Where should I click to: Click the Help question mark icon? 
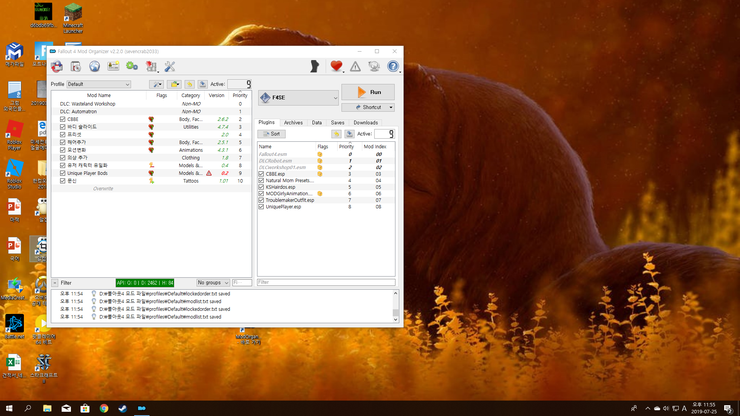393,66
